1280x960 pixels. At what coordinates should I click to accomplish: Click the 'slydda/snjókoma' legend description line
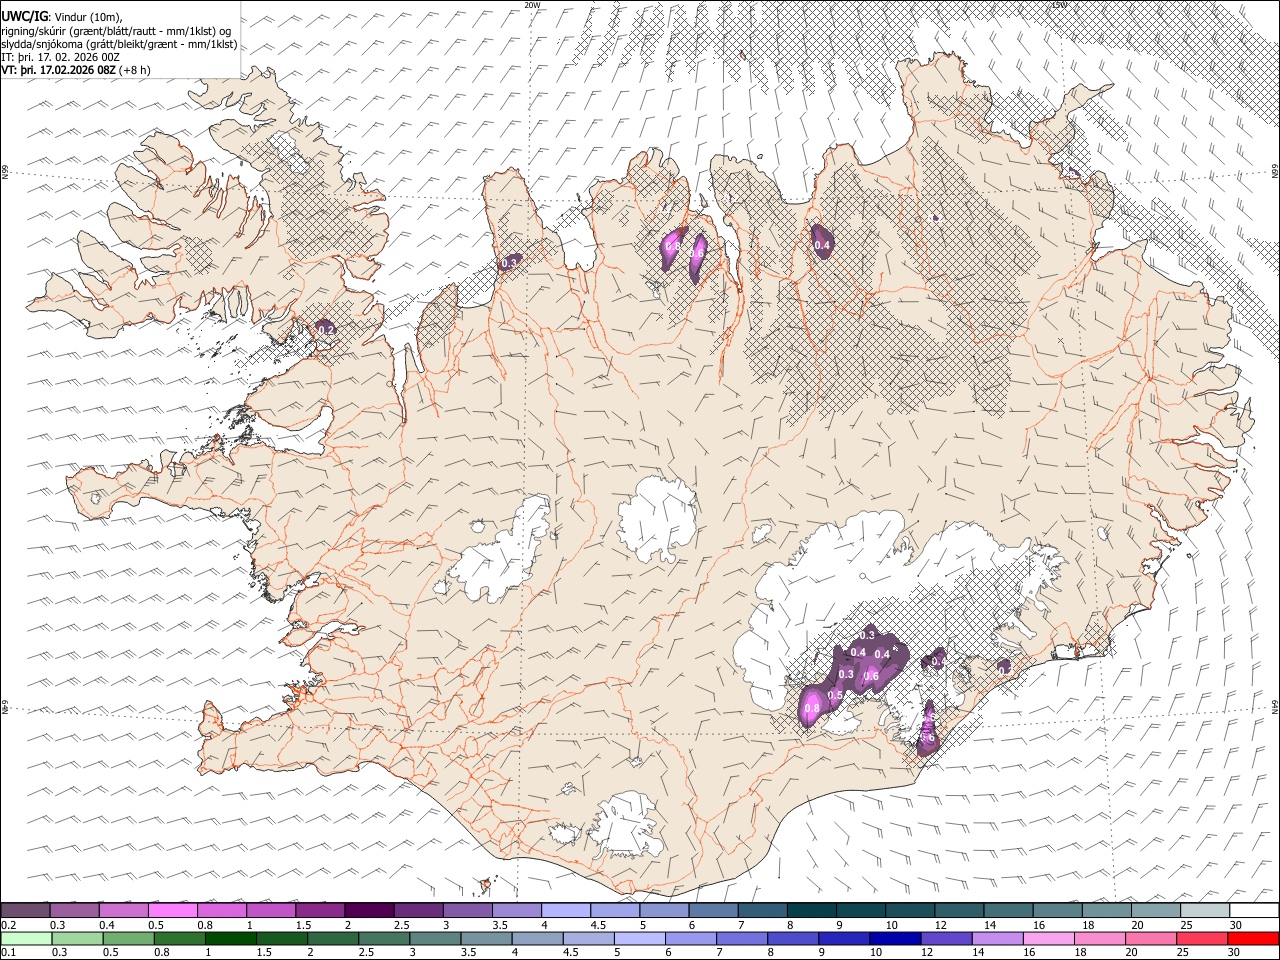(119, 44)
